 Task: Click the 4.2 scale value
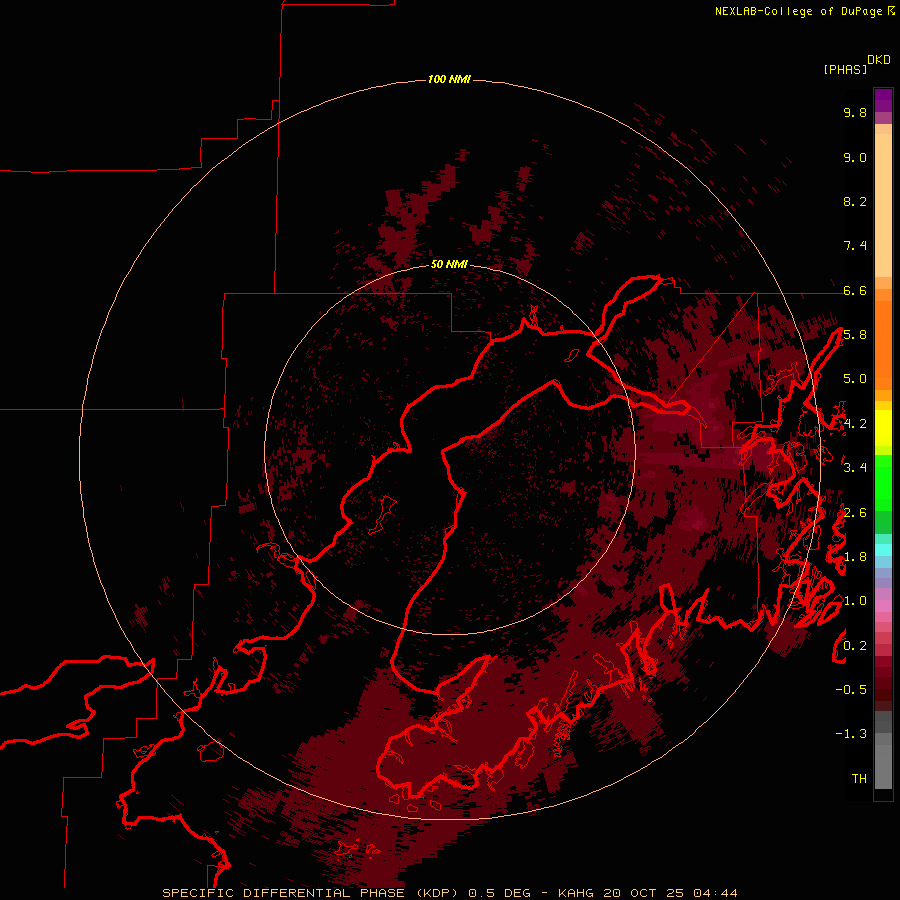tap(855, 424)
